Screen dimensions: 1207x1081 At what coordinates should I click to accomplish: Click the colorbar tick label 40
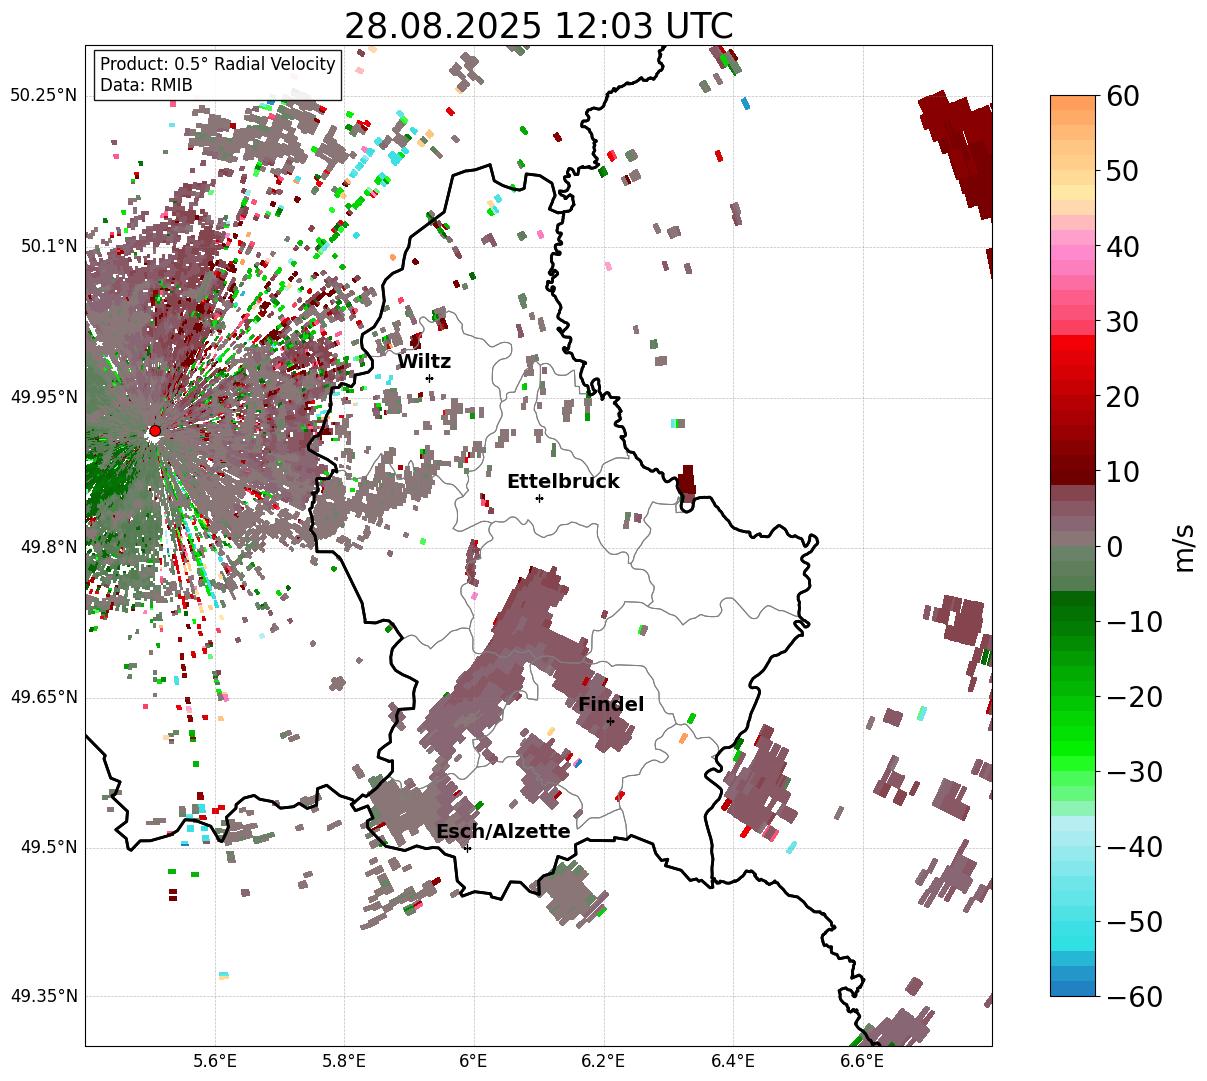1121,246
